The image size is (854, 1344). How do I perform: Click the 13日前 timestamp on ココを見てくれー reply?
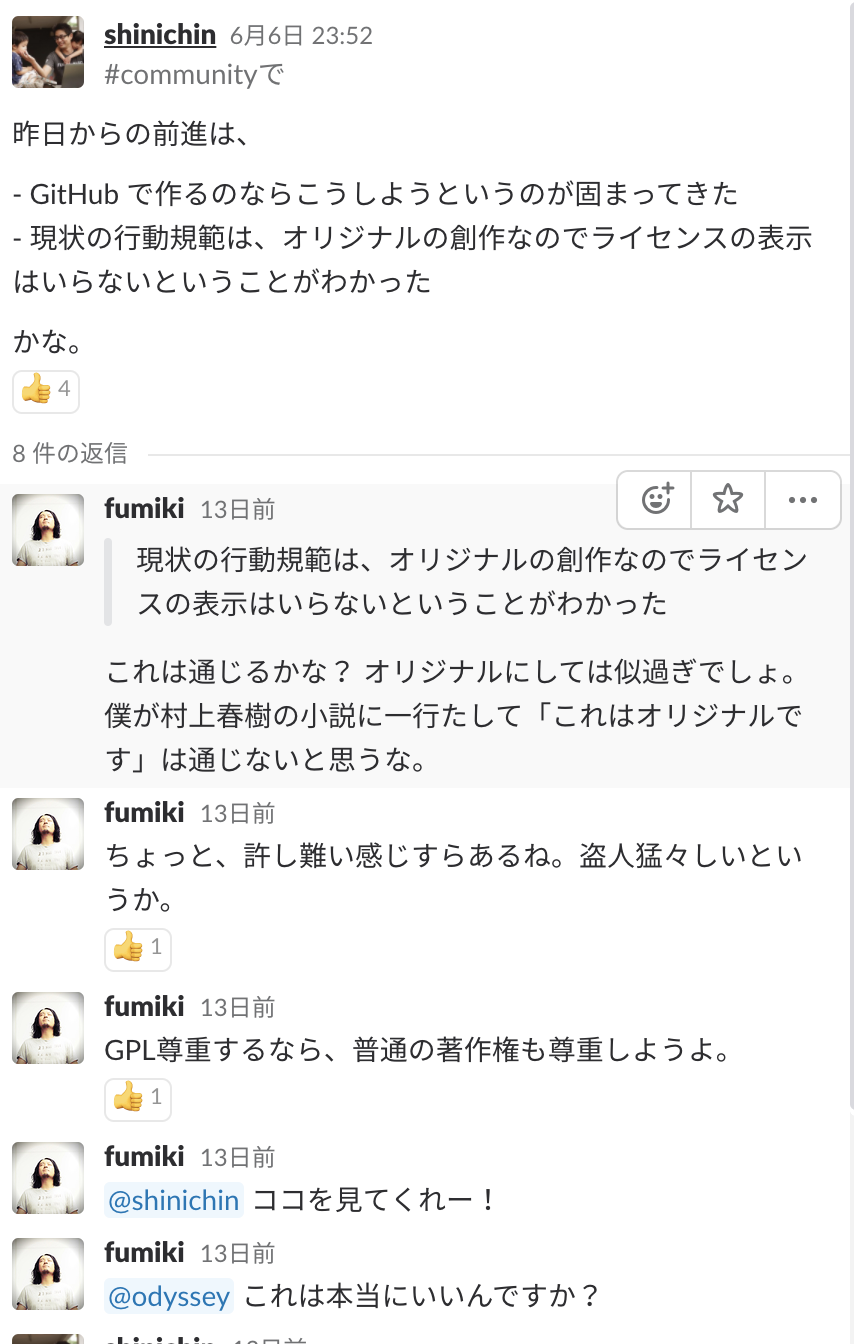pyautogui.click(x=237, y=1158)
